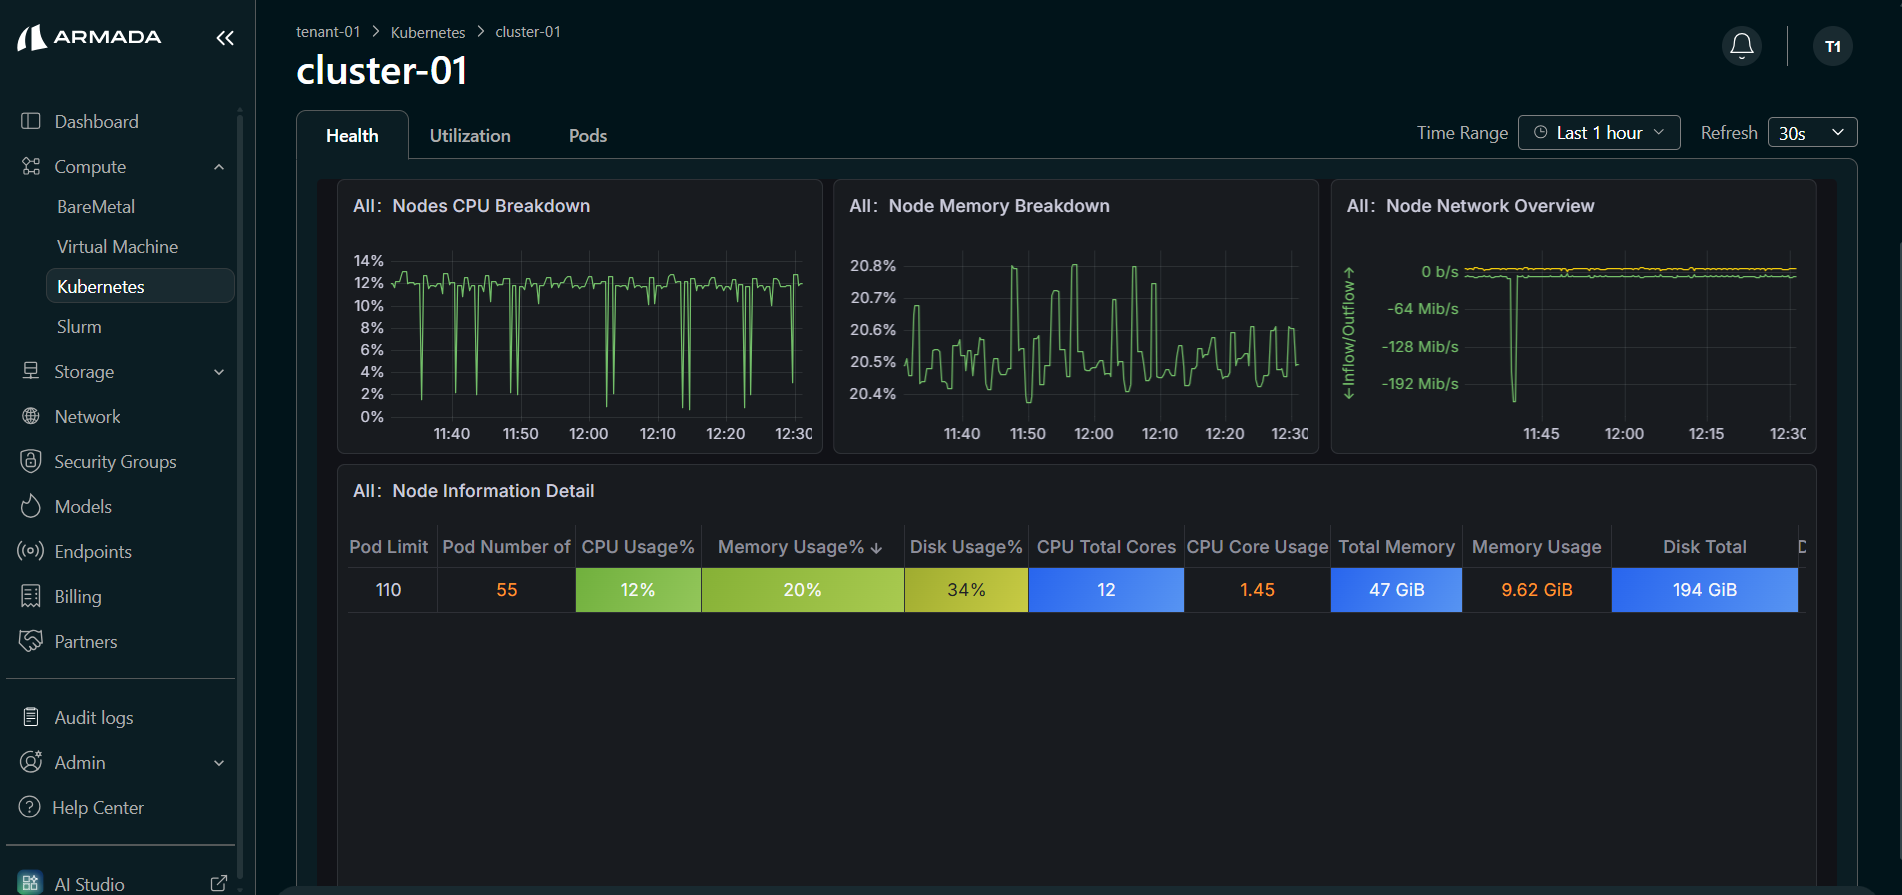Sort by Disk Usage% column header

coord(966,547)
